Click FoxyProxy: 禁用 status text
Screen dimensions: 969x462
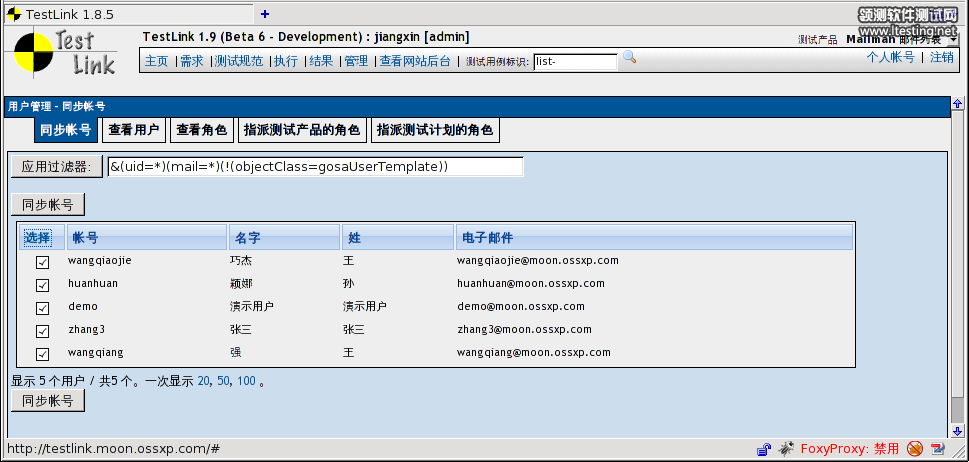tap(850, 448)
